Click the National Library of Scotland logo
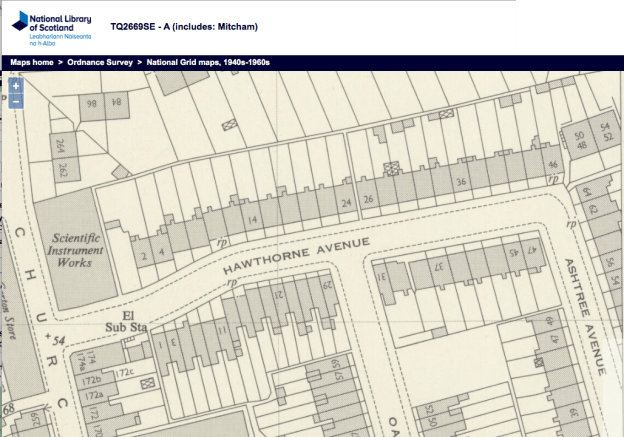The image size is (624, 437). coord(51,28)
